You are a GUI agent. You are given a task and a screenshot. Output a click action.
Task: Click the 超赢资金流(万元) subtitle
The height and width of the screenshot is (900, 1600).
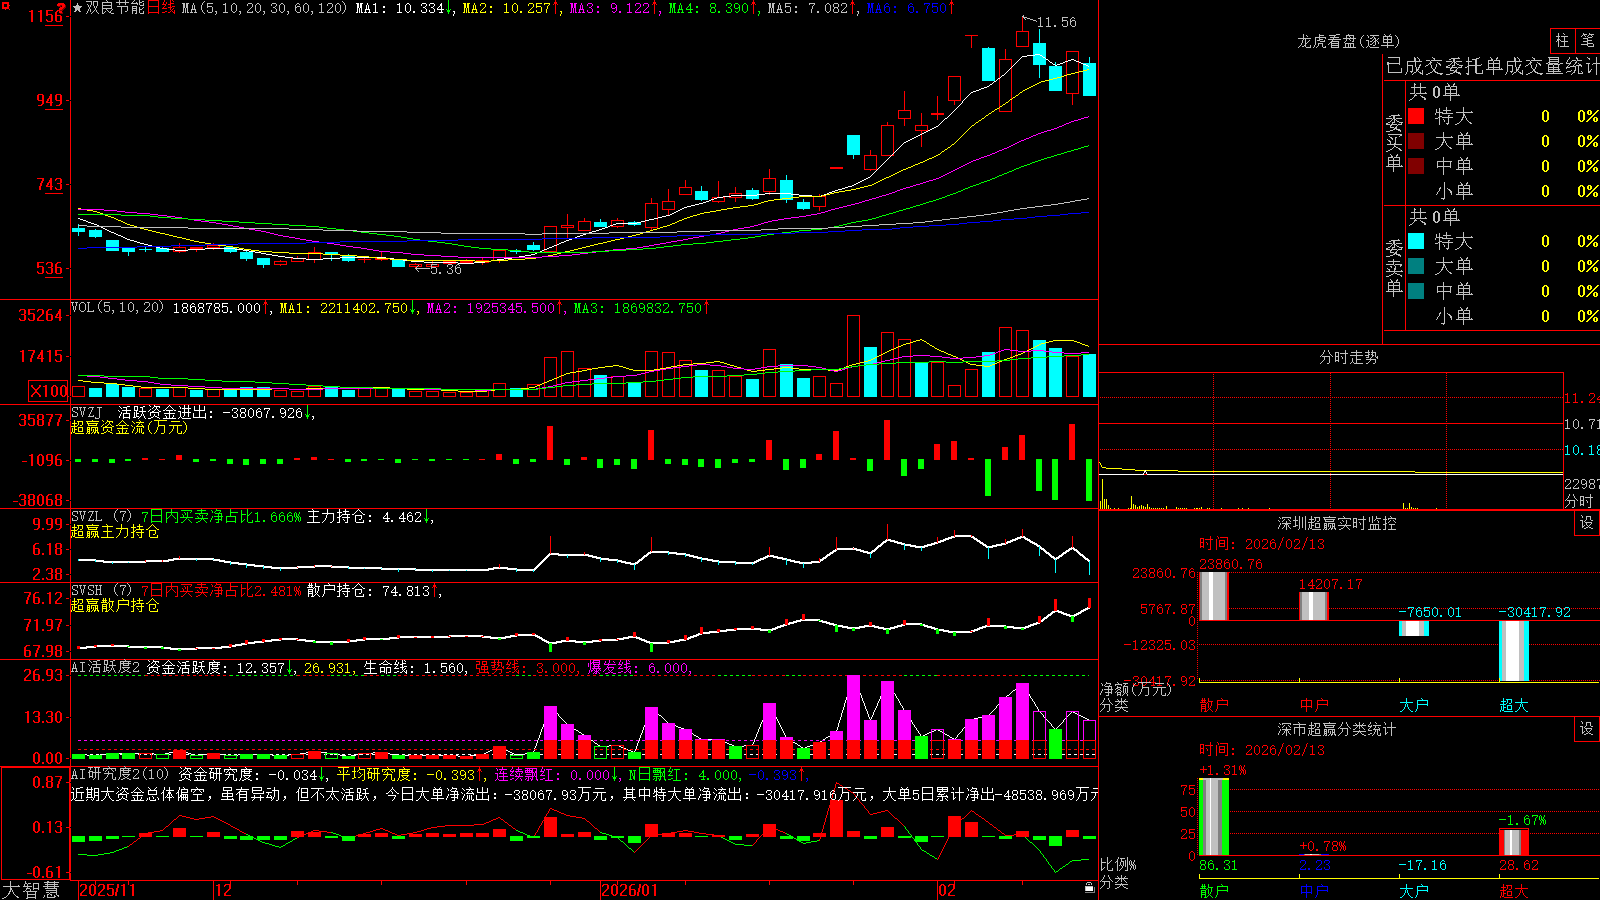129,427
